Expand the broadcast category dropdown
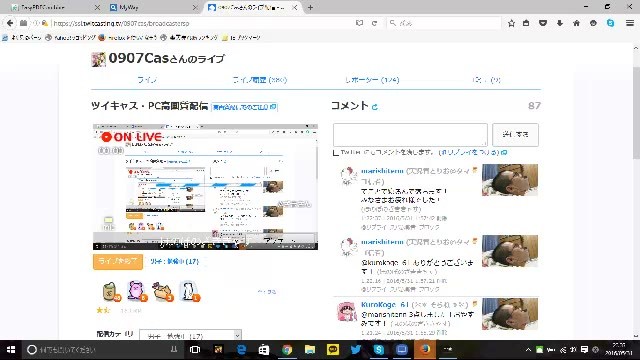This screenshot has height=360, width=640. pos(190,336)
